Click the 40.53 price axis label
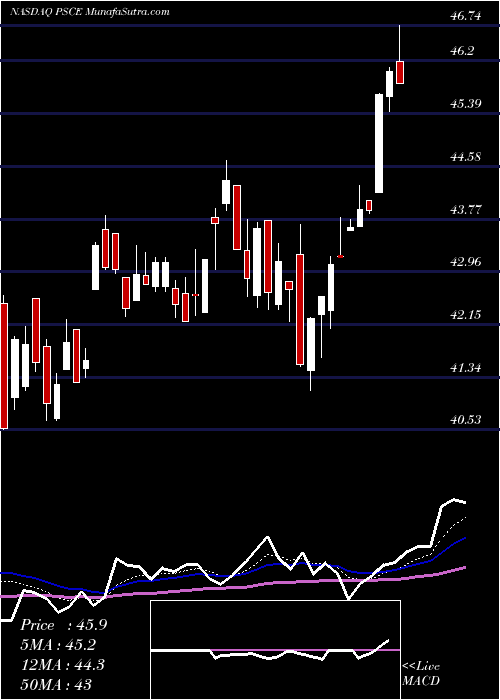Viewport: 500px width, 700px height. click(466, 420)
